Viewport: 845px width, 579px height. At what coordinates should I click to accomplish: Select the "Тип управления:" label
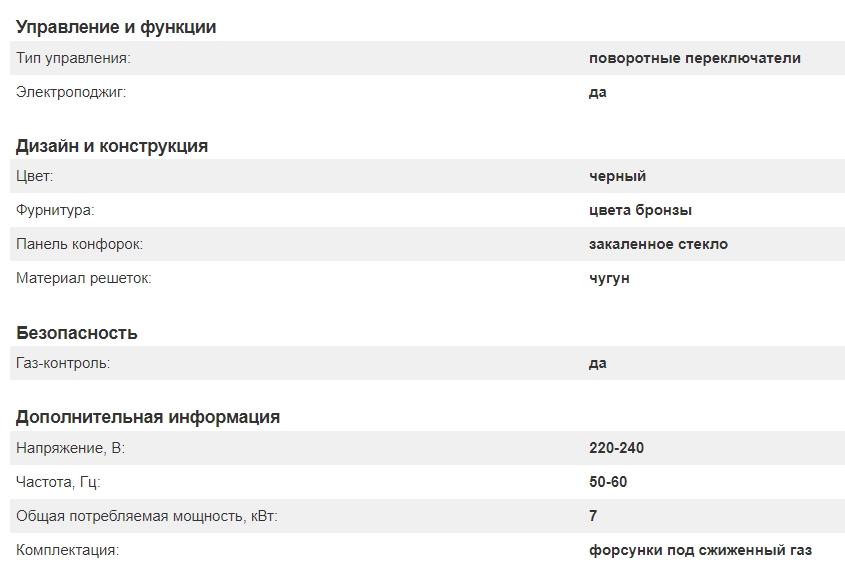point(73,58)
